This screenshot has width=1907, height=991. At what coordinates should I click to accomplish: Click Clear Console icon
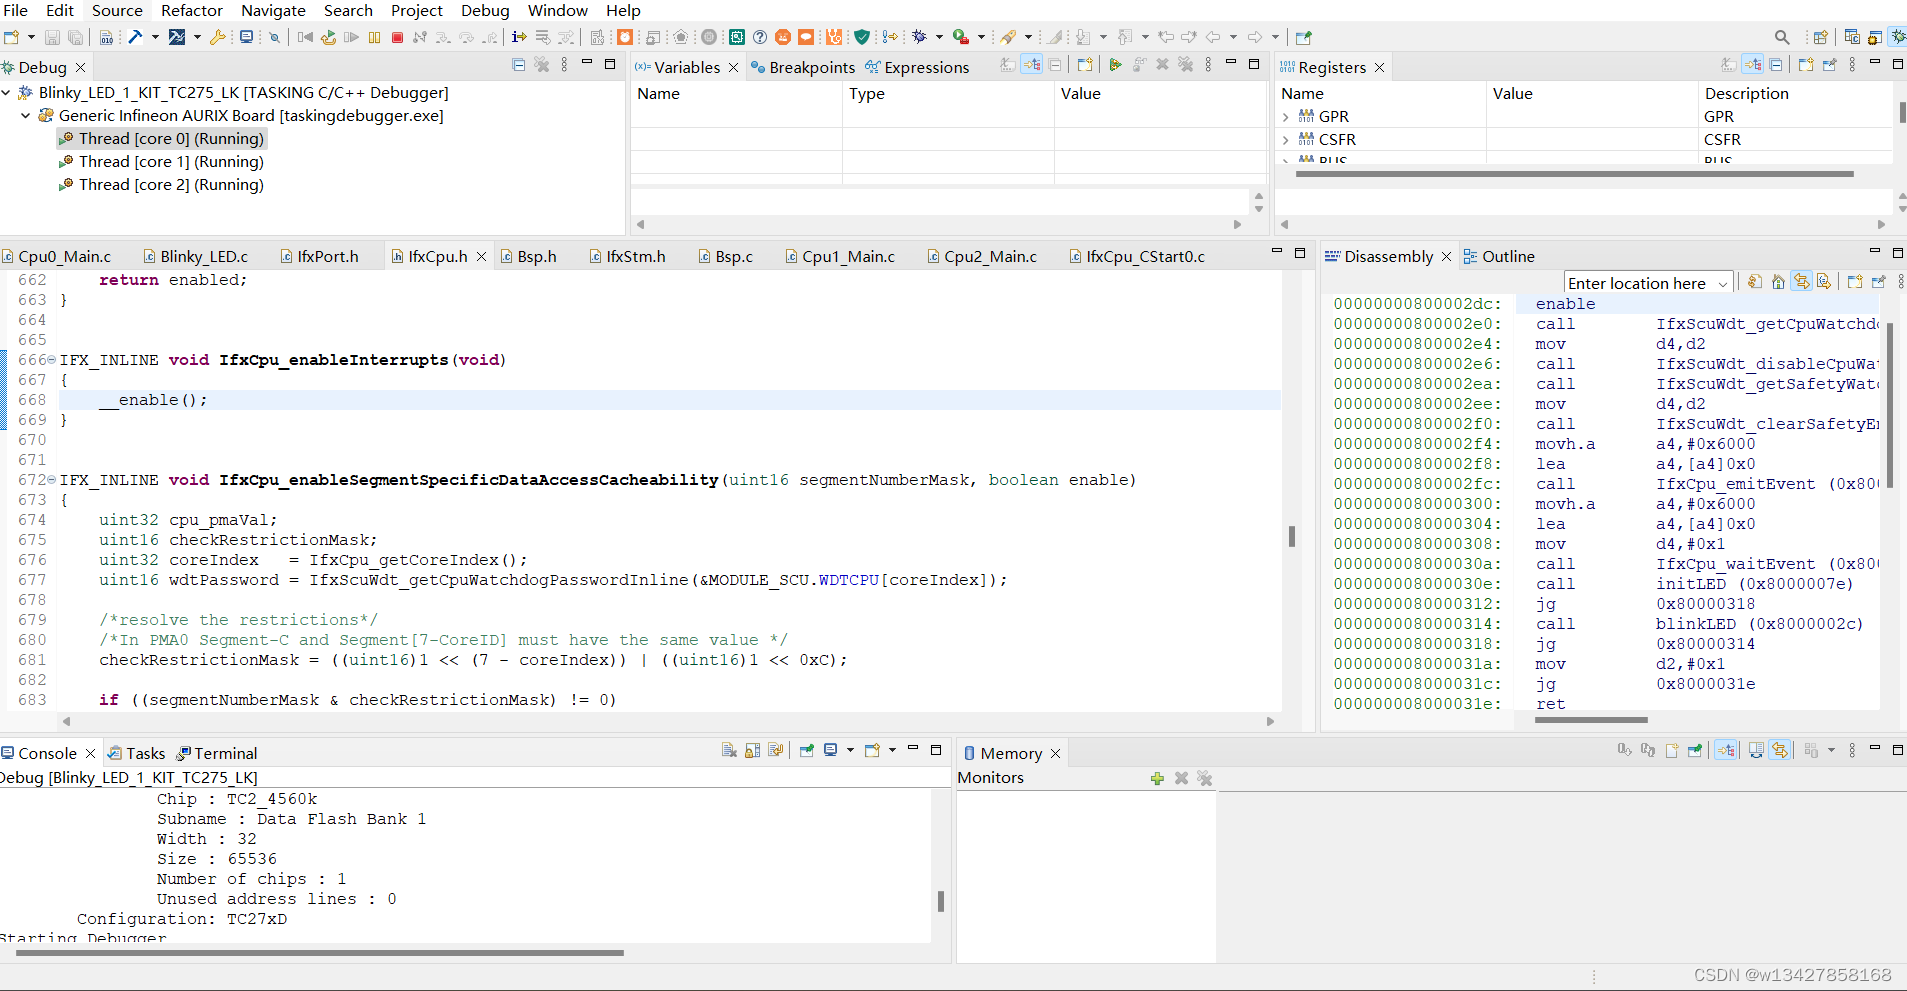(728, 750)
